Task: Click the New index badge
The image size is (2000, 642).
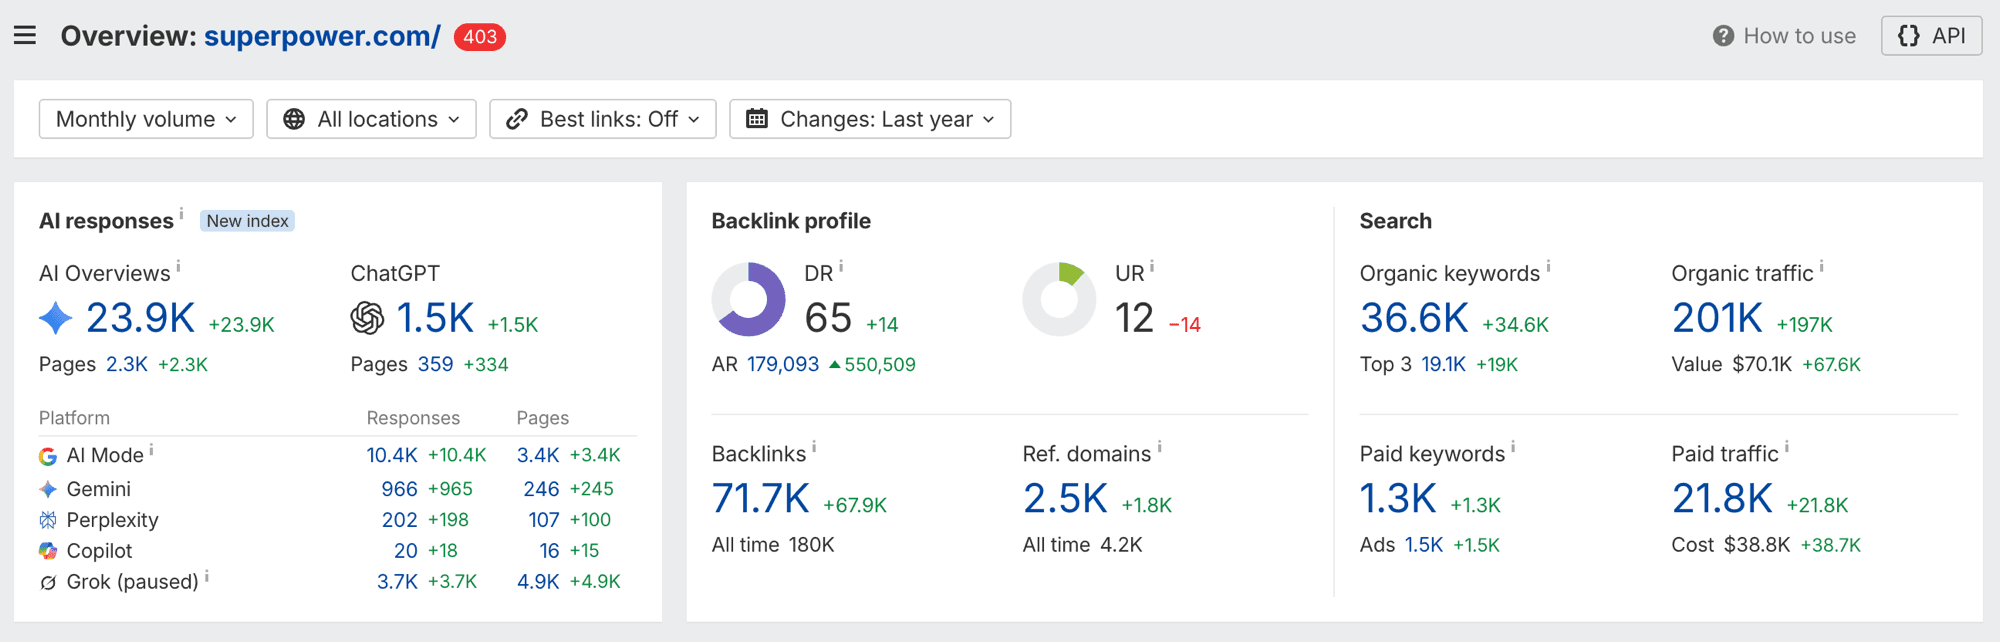Action: point(247,221)
